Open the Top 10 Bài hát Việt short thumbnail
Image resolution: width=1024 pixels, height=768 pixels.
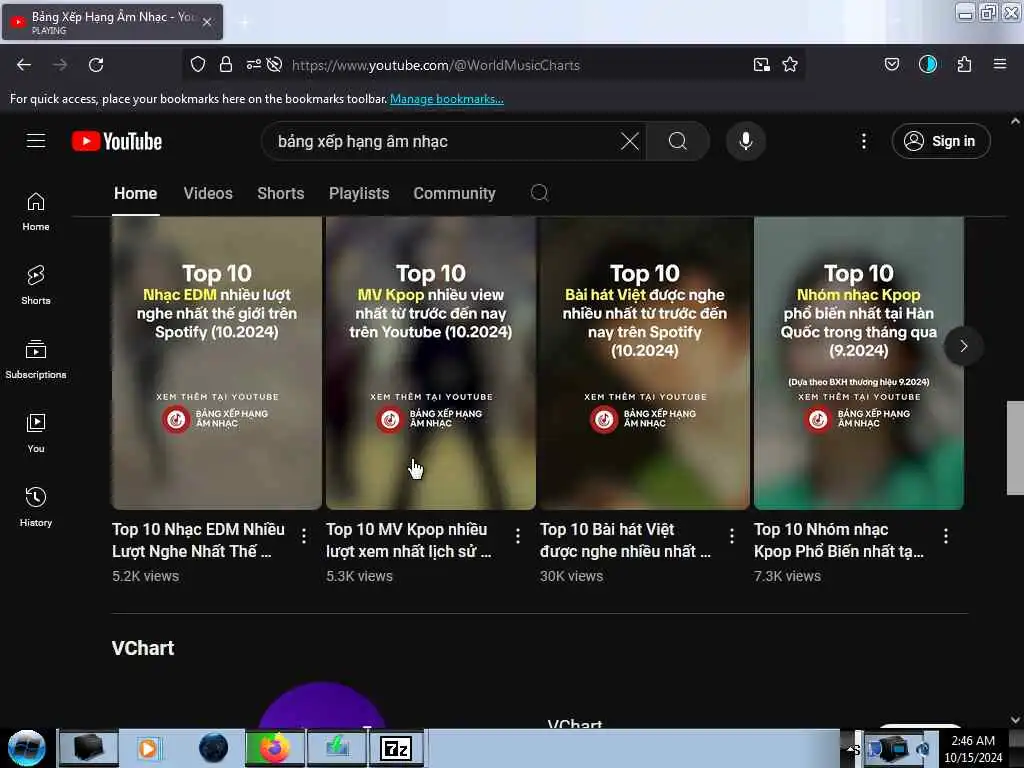tap(645, 362)
